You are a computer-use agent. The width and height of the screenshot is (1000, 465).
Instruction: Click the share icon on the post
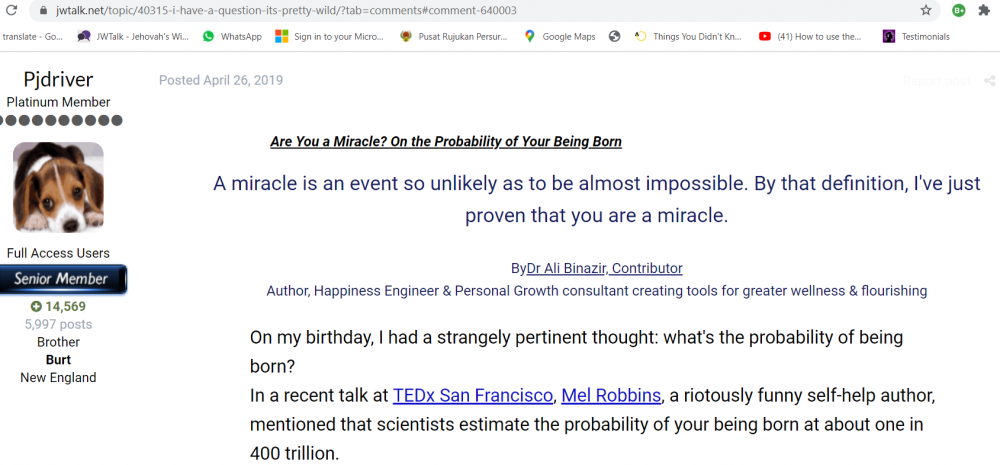(989, 81)
